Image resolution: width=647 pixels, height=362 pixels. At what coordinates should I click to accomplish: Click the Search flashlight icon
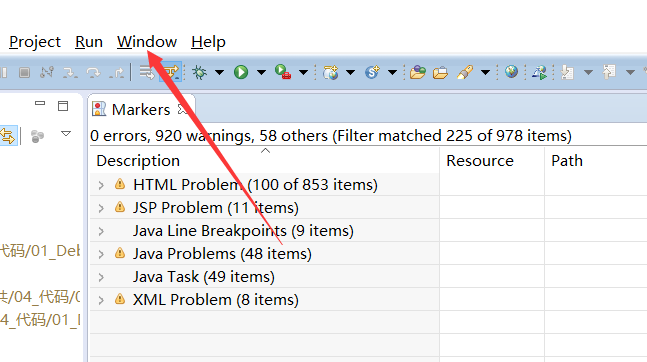[x=465, y=73]
